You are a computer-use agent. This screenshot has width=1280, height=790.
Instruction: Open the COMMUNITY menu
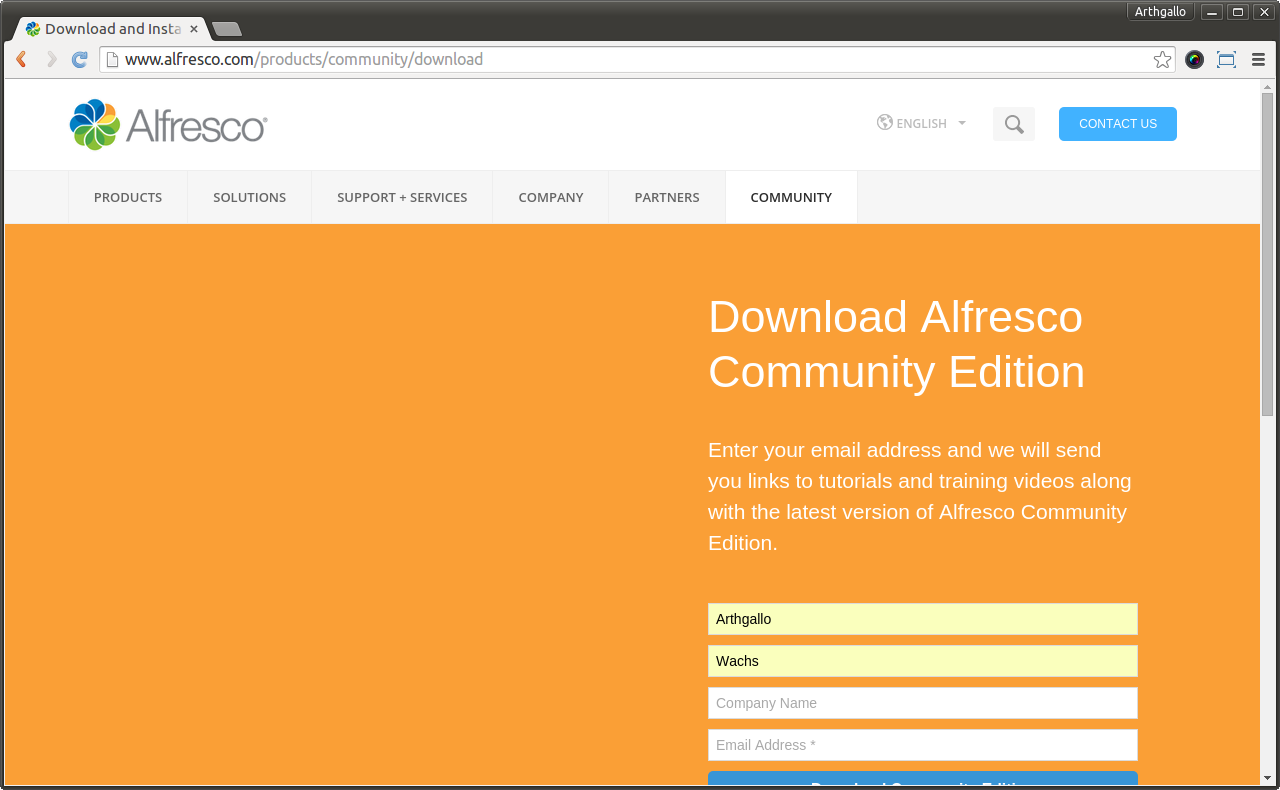(791, 197)
